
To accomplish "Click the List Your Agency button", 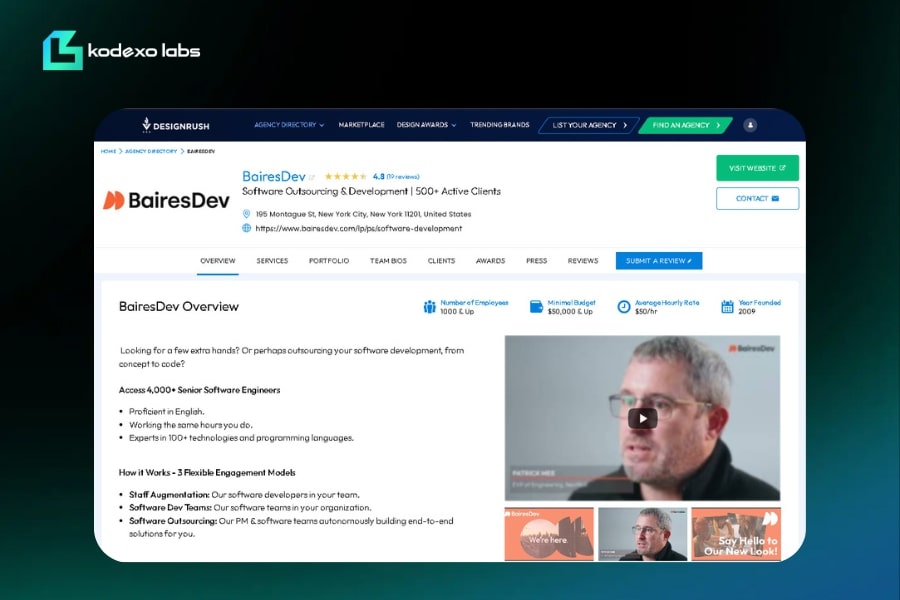I will (589, 125).
